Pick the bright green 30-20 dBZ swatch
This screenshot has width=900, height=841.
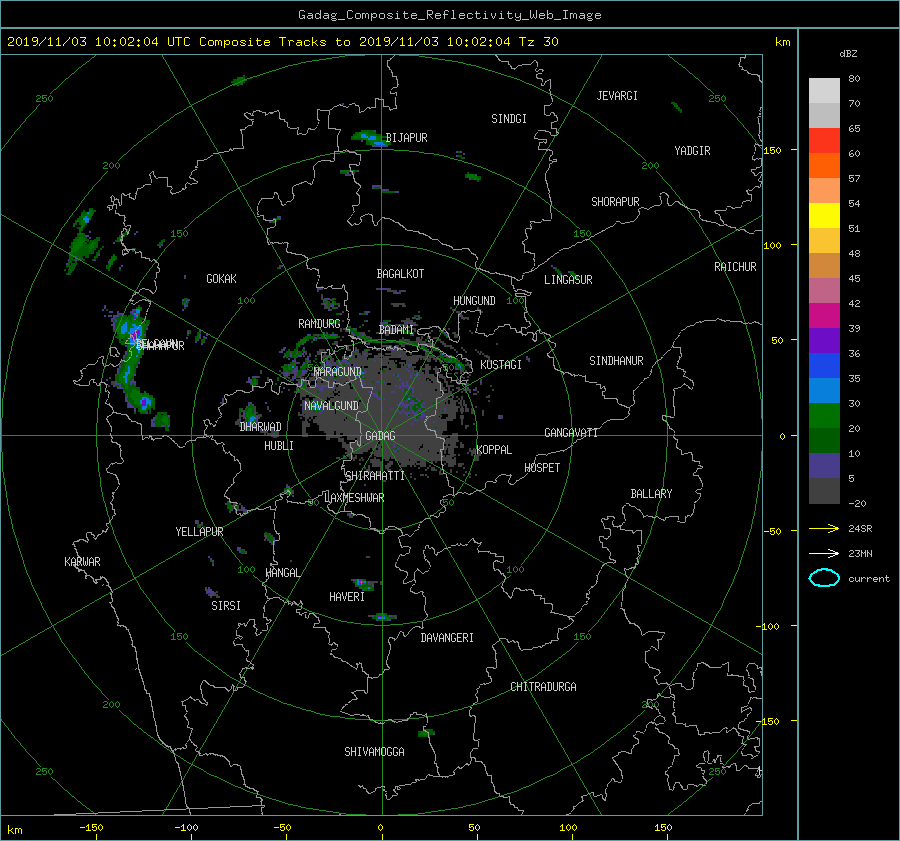pos(824,415)
